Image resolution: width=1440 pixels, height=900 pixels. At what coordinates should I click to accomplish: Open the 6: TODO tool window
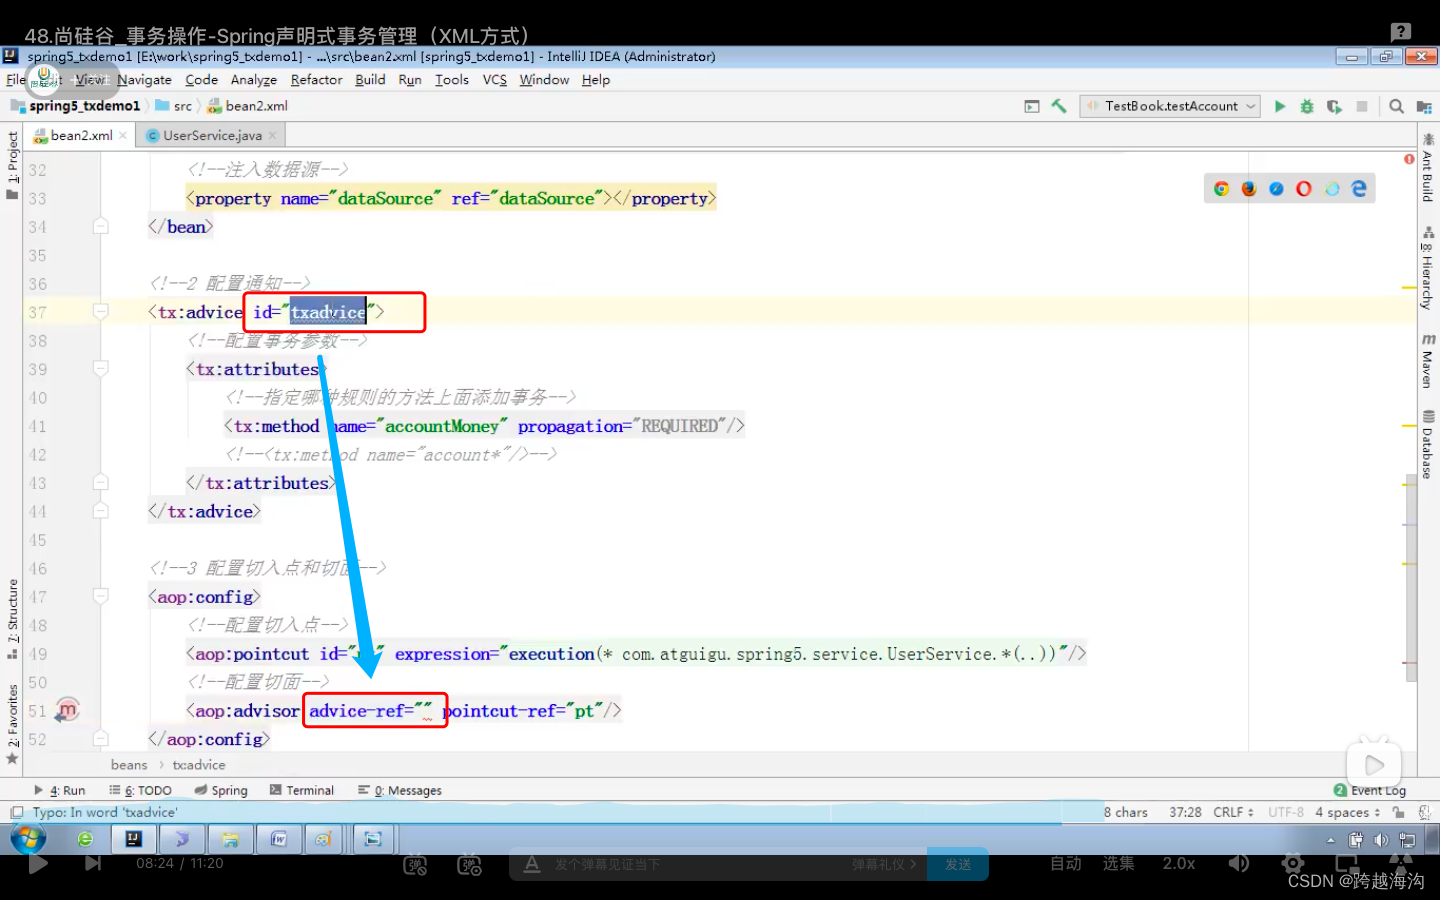141,790
